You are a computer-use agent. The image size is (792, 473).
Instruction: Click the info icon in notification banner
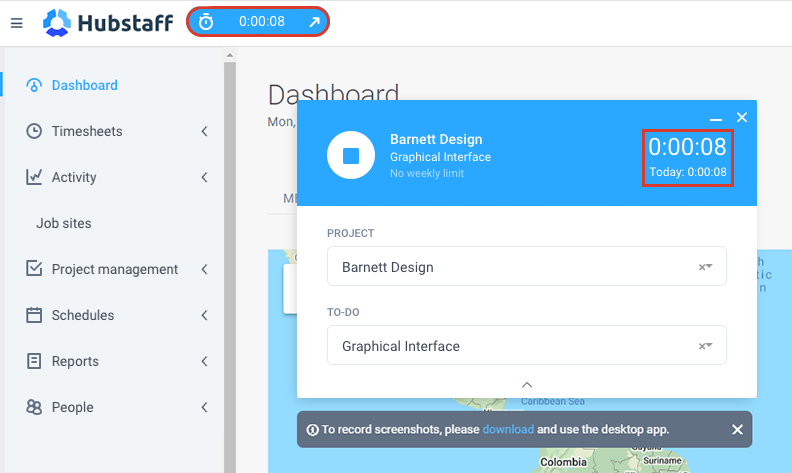[x=313, y=430]
